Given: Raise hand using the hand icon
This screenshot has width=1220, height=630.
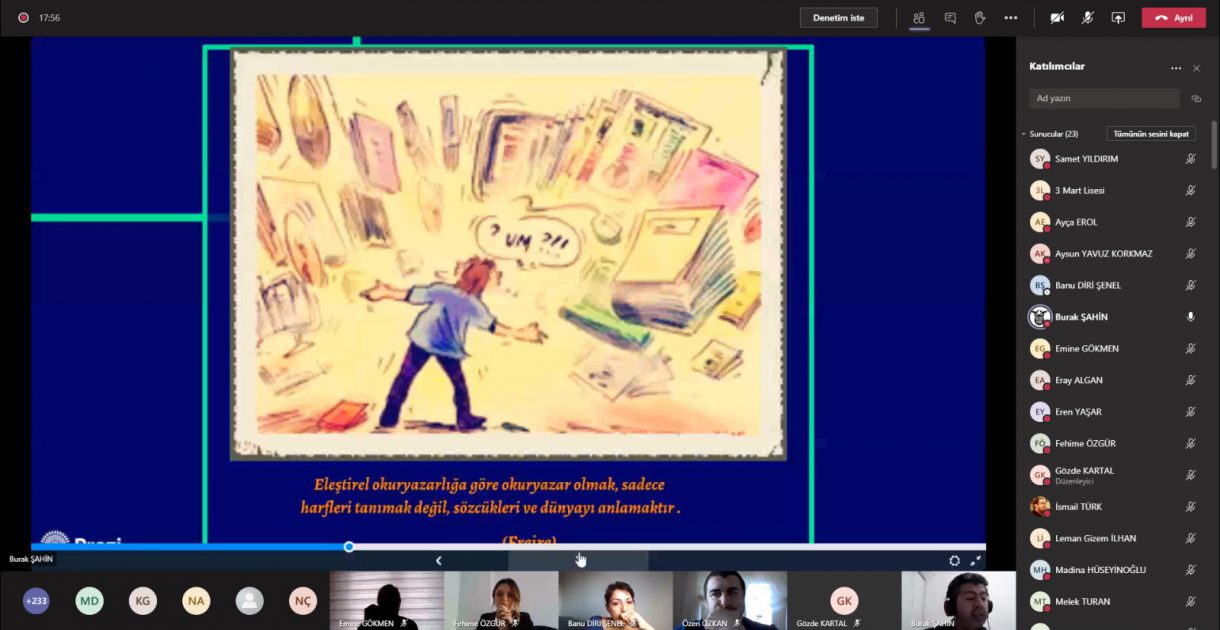Looking at the screenshot, I should [x=980, y=18].
